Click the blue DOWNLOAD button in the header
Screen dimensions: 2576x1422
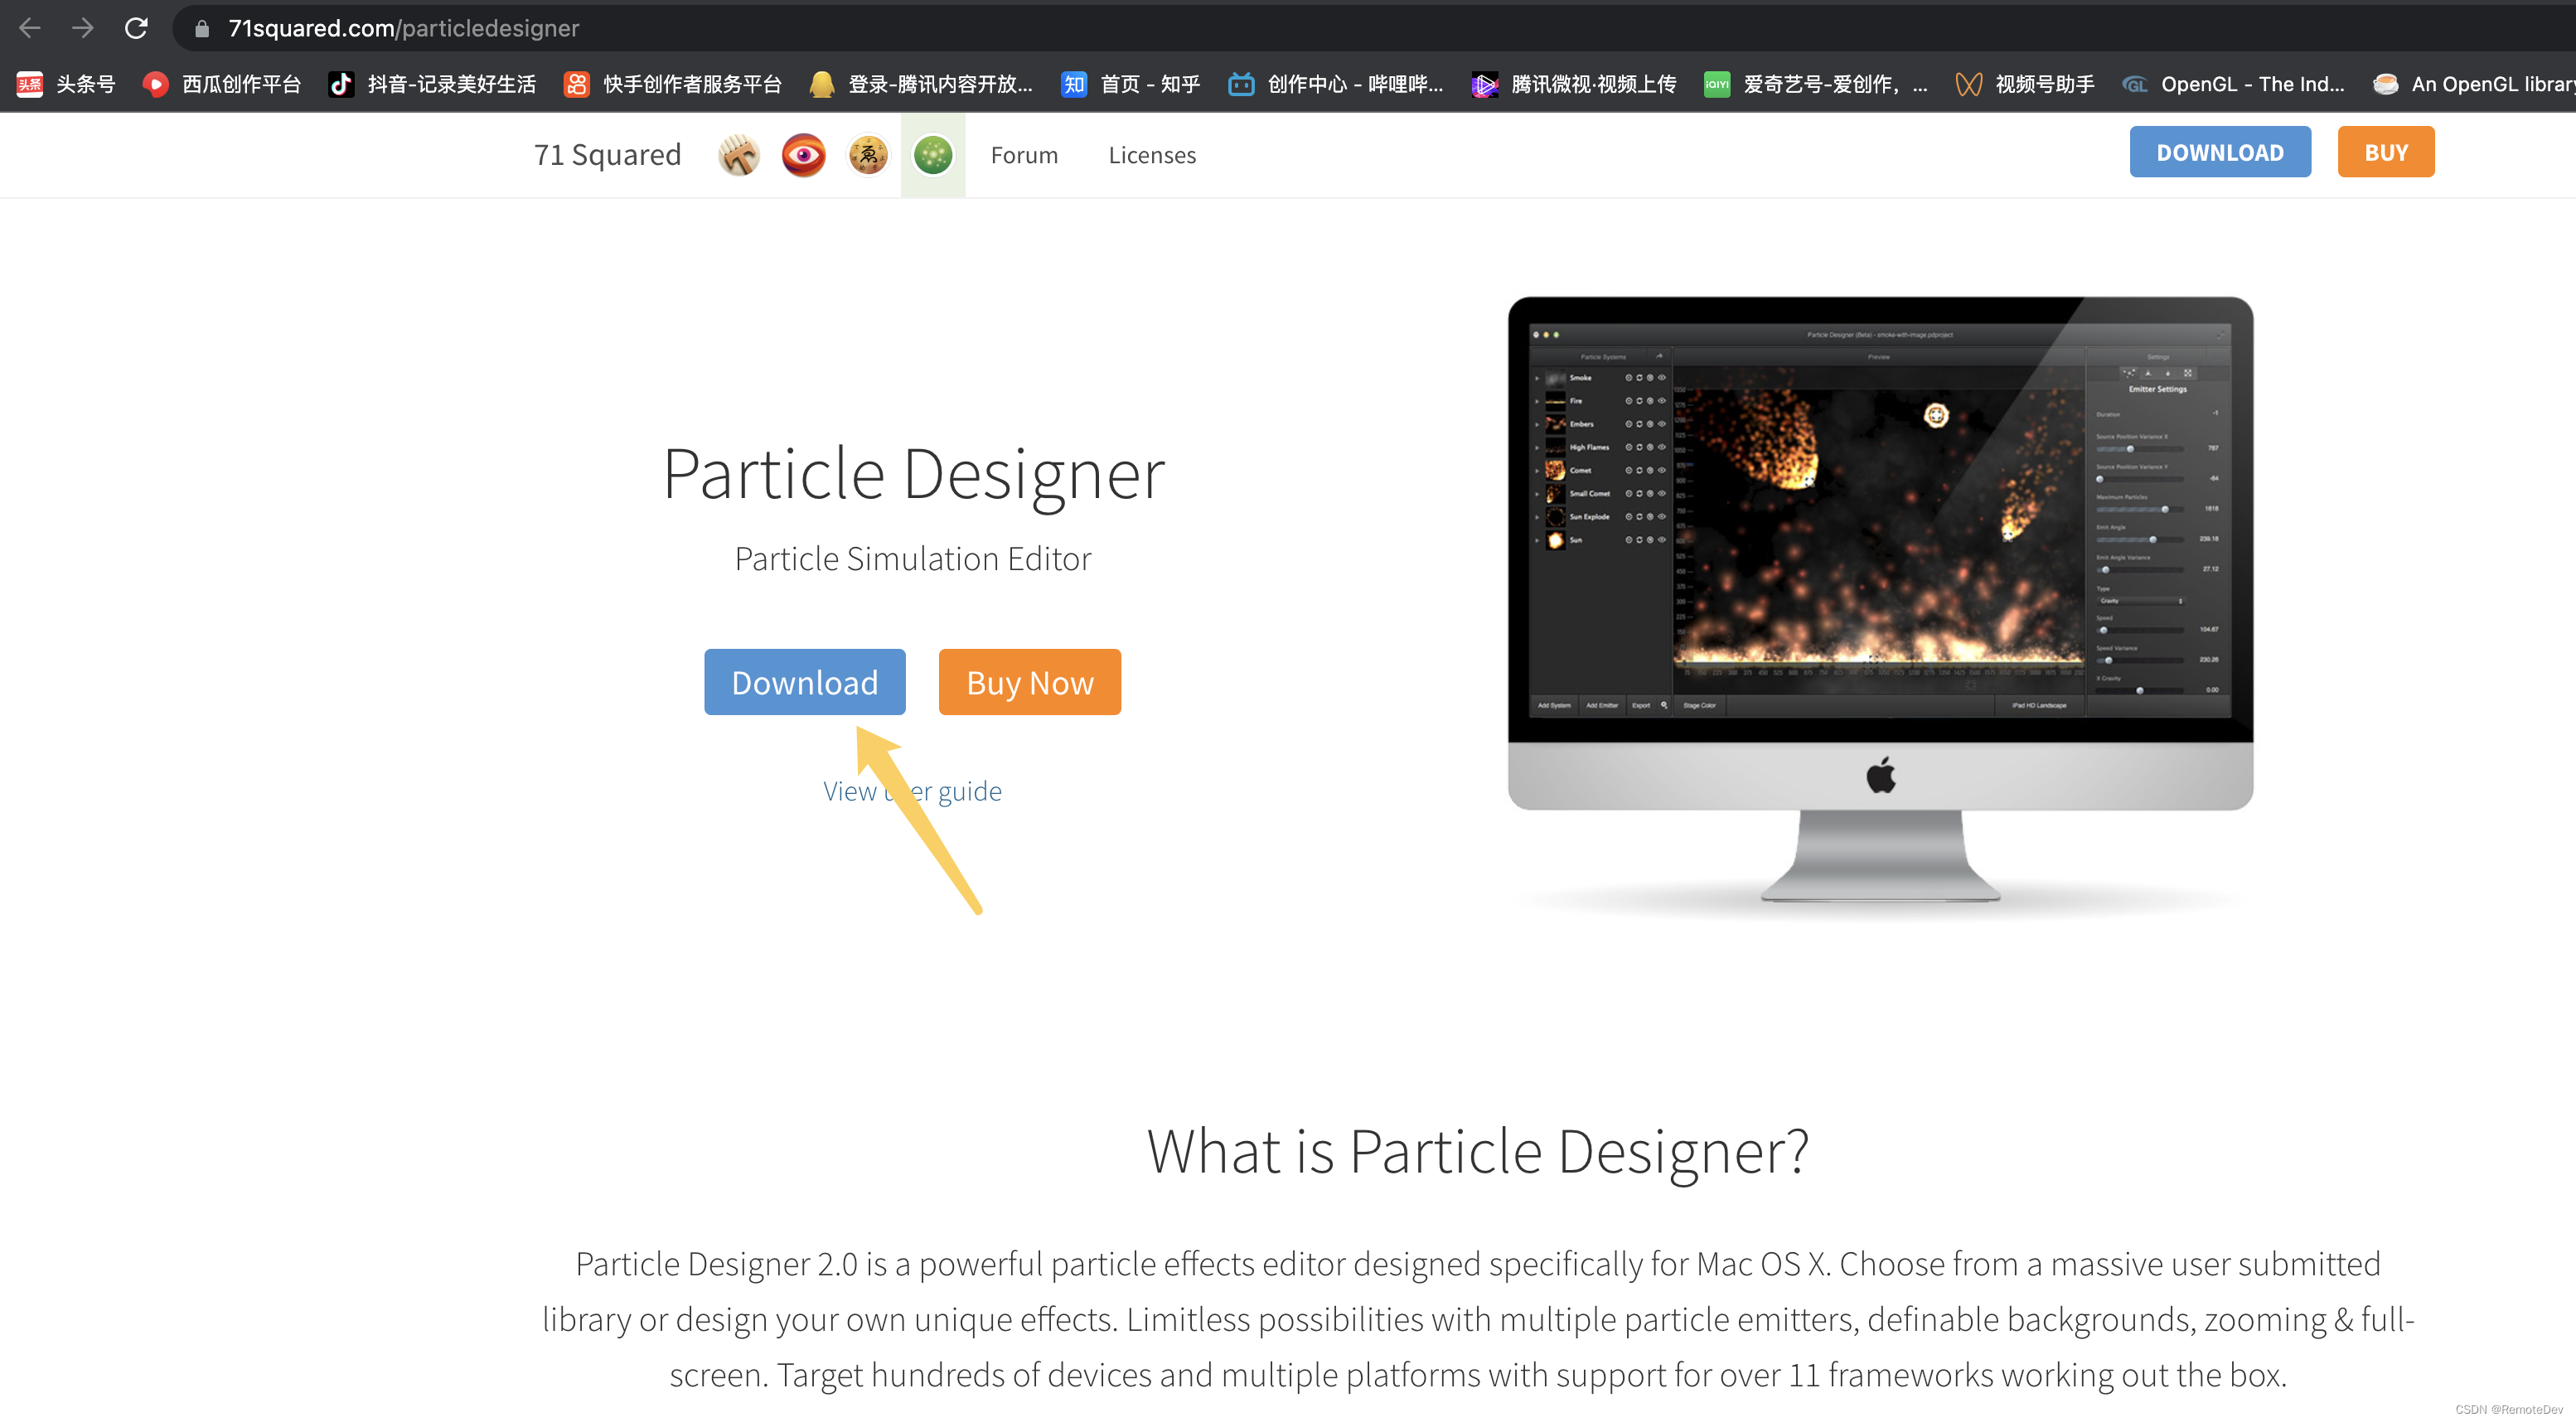click(x=2220, y=152)
